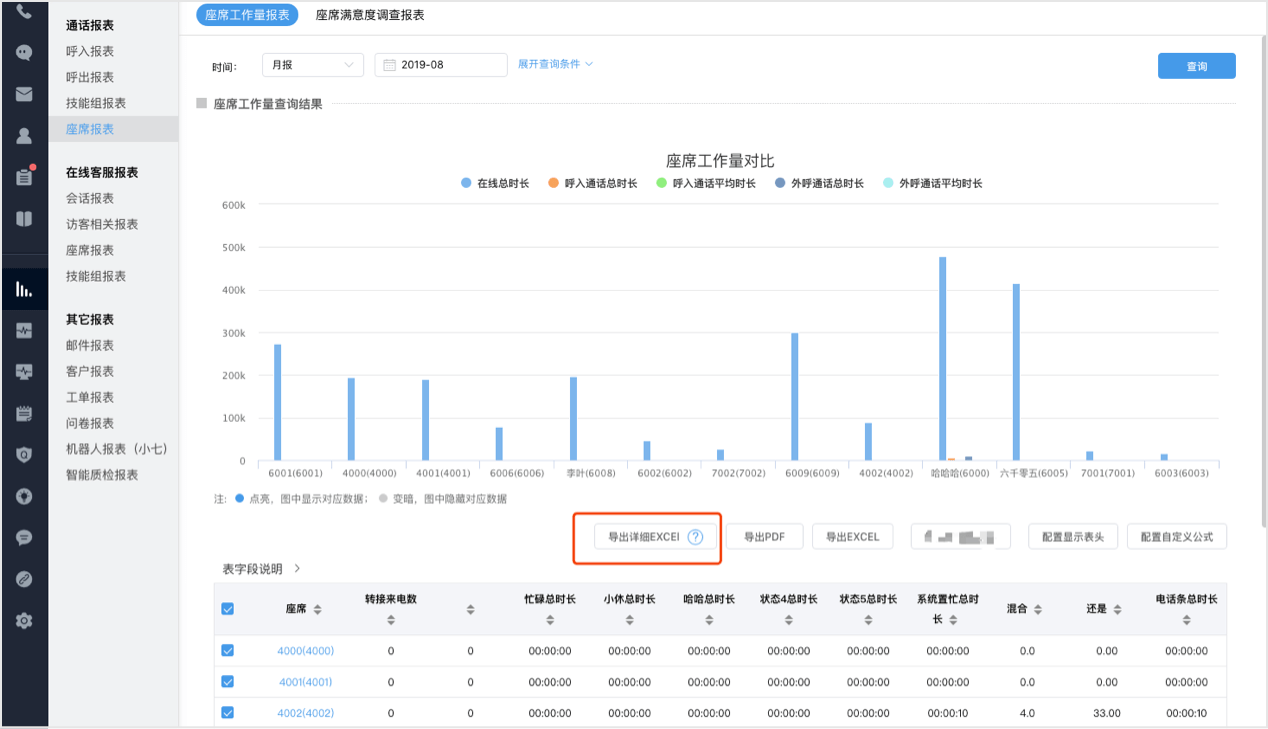Open the ticket clipboard icon with red dot
The image size is (1268, 729).
24,177
